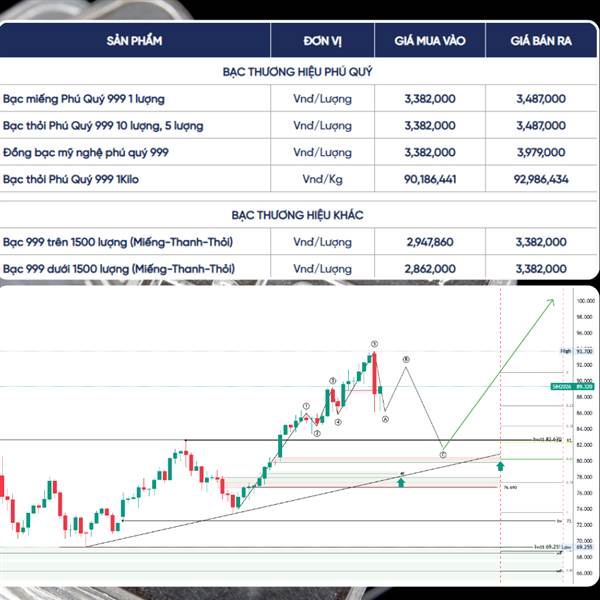Image resolution: width=600 pixels, height=600 pixels.
Task: Click product Bạc 999 trên 1500 lượng
Action: 118,242
